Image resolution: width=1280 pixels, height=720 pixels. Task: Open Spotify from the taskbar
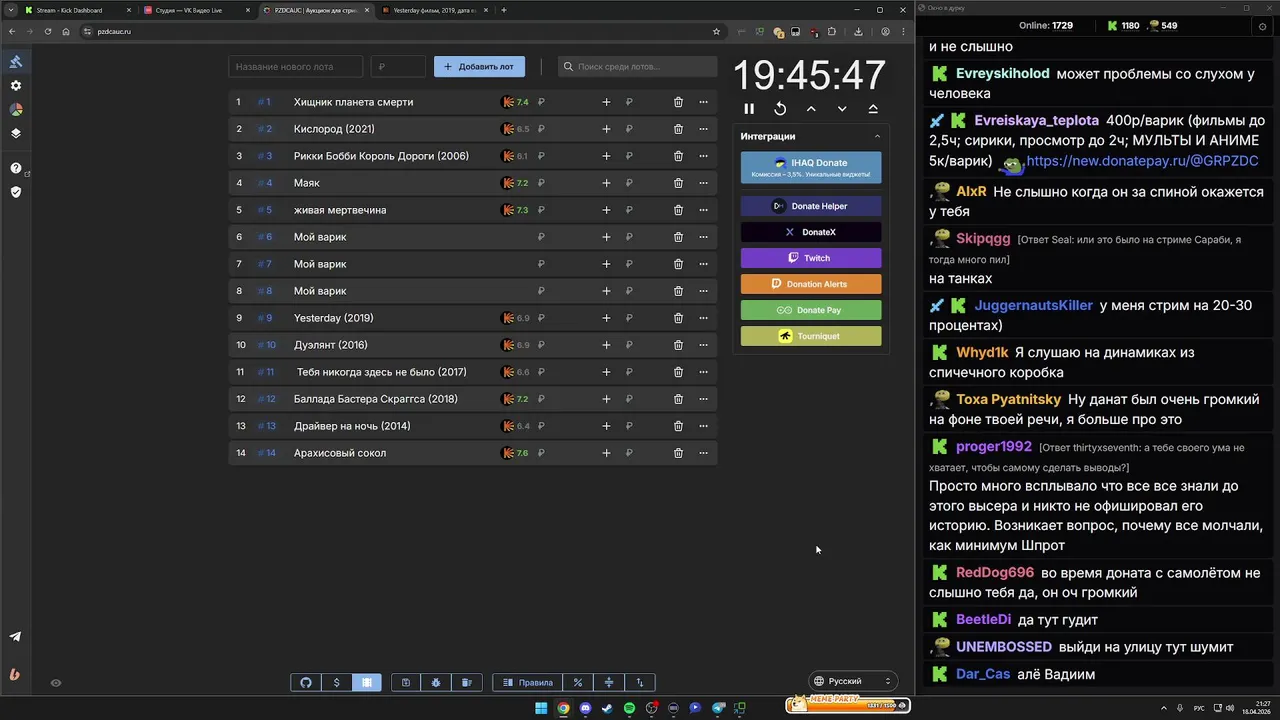[629, 708]
